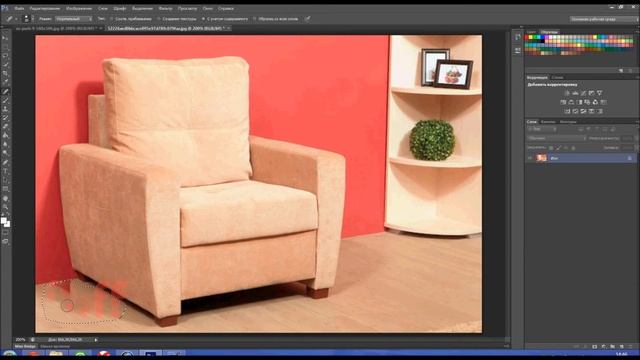Screen dimensions: 640x360
Task: Switch to the Стили tab
Action: coord(558,77)
